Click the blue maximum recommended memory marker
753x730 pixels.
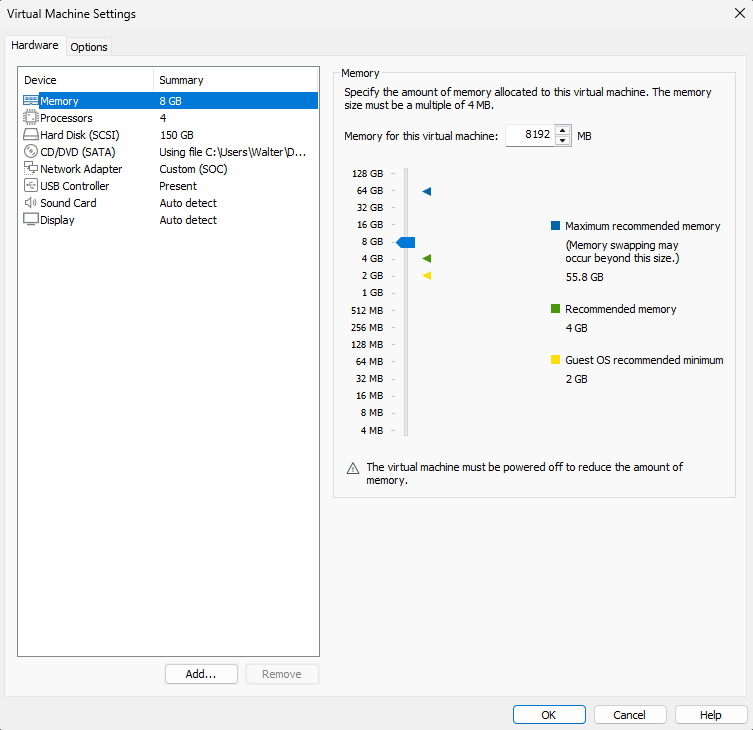(427, 191)
